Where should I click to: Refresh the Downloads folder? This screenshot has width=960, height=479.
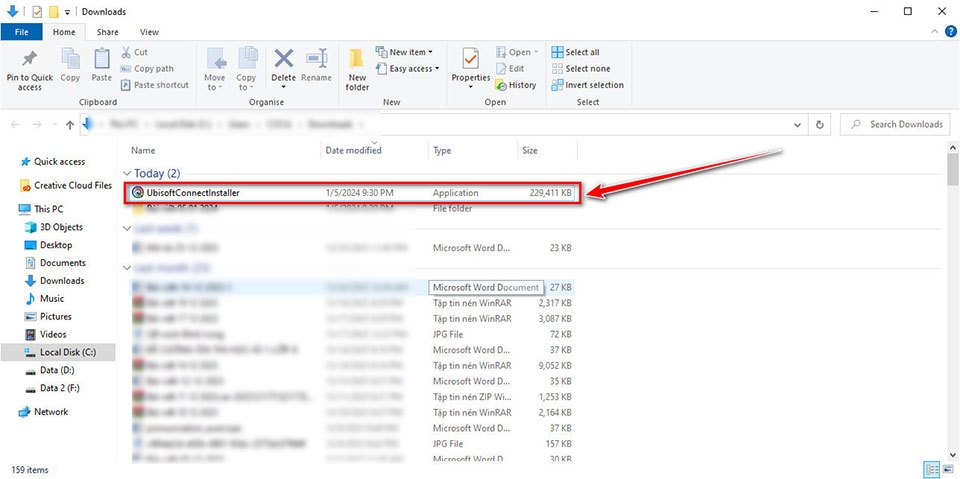click(819, 125)
